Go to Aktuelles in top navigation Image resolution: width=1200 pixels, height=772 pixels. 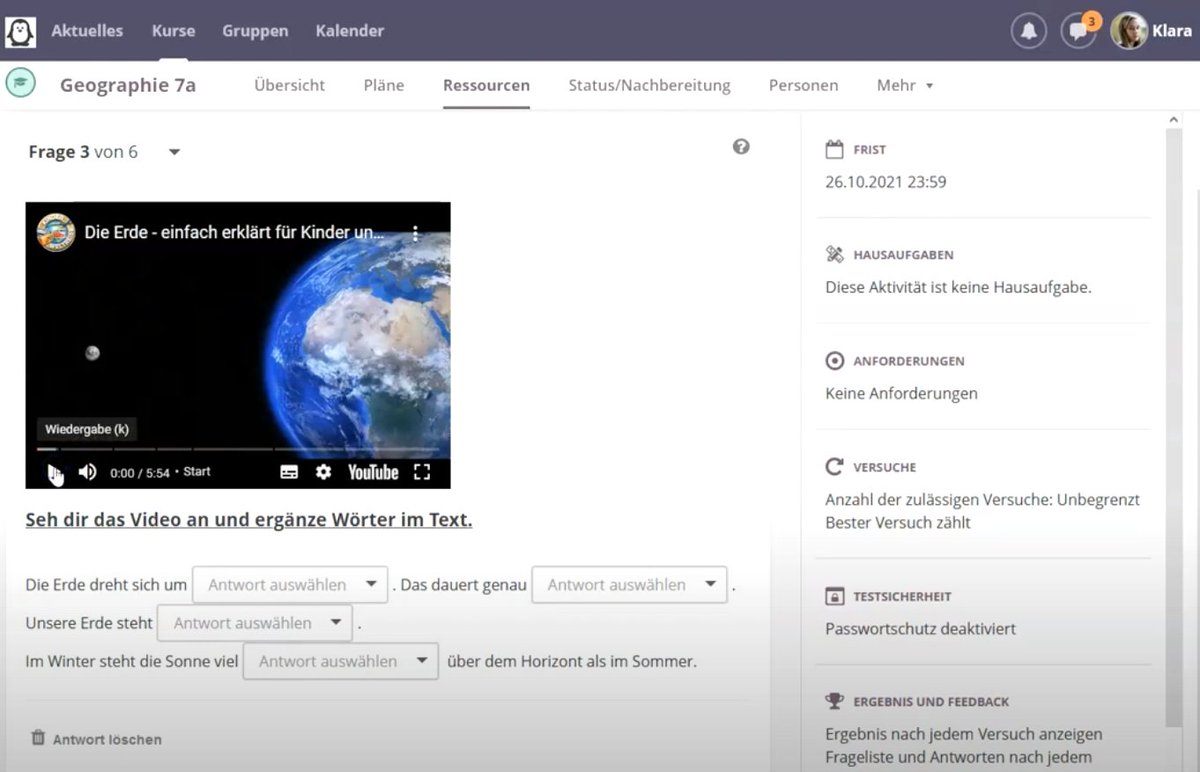click(87, 31)
